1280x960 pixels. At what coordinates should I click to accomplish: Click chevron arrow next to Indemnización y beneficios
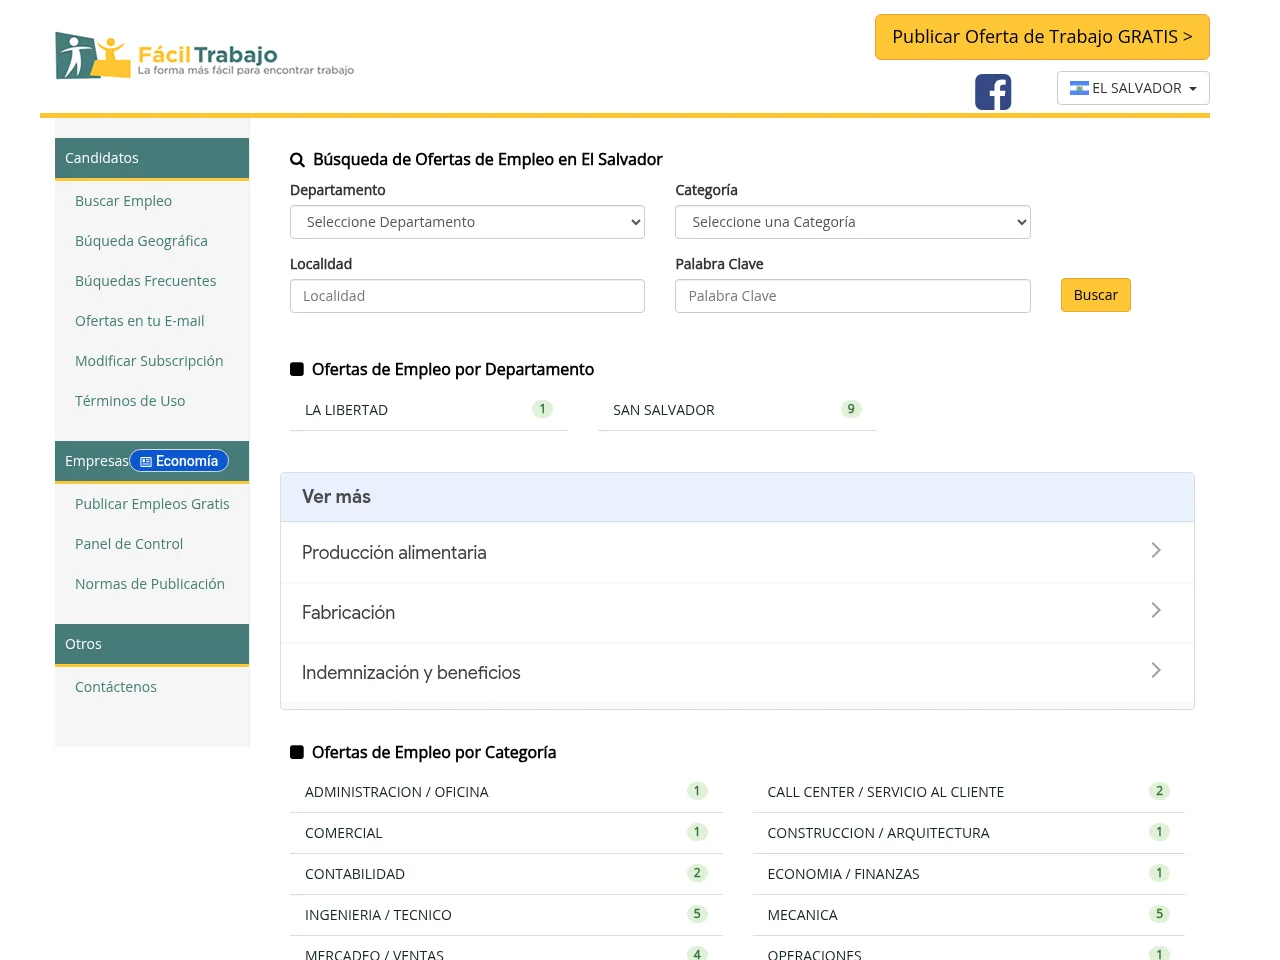coord(1156,671)
